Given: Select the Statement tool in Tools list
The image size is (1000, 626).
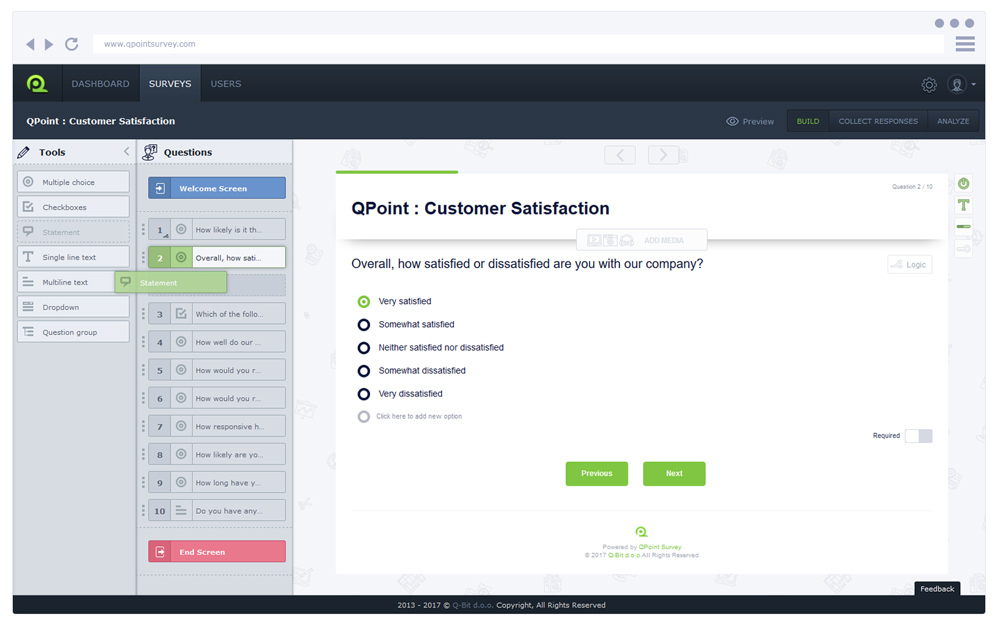Looking at the screenshot, I should tap(73, 232).
